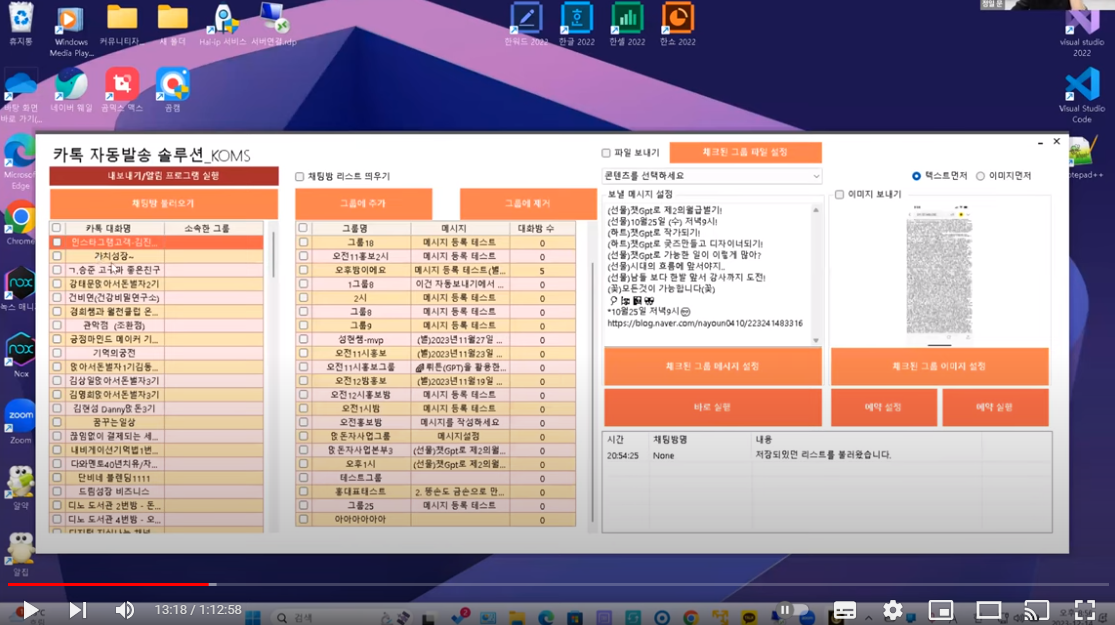Open Visual Studio Code desktop icon
This screenshot has width=1115, height=625.
click(1082, 97)
